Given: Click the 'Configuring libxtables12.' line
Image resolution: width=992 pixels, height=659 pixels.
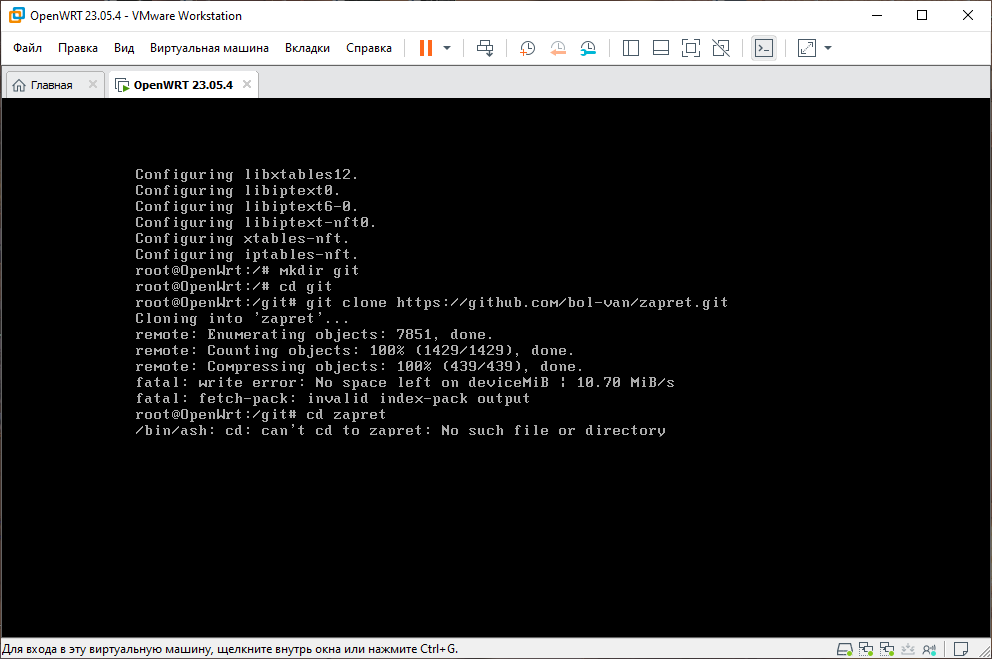Looking at the screenshot, I should [x=246, y=174].
